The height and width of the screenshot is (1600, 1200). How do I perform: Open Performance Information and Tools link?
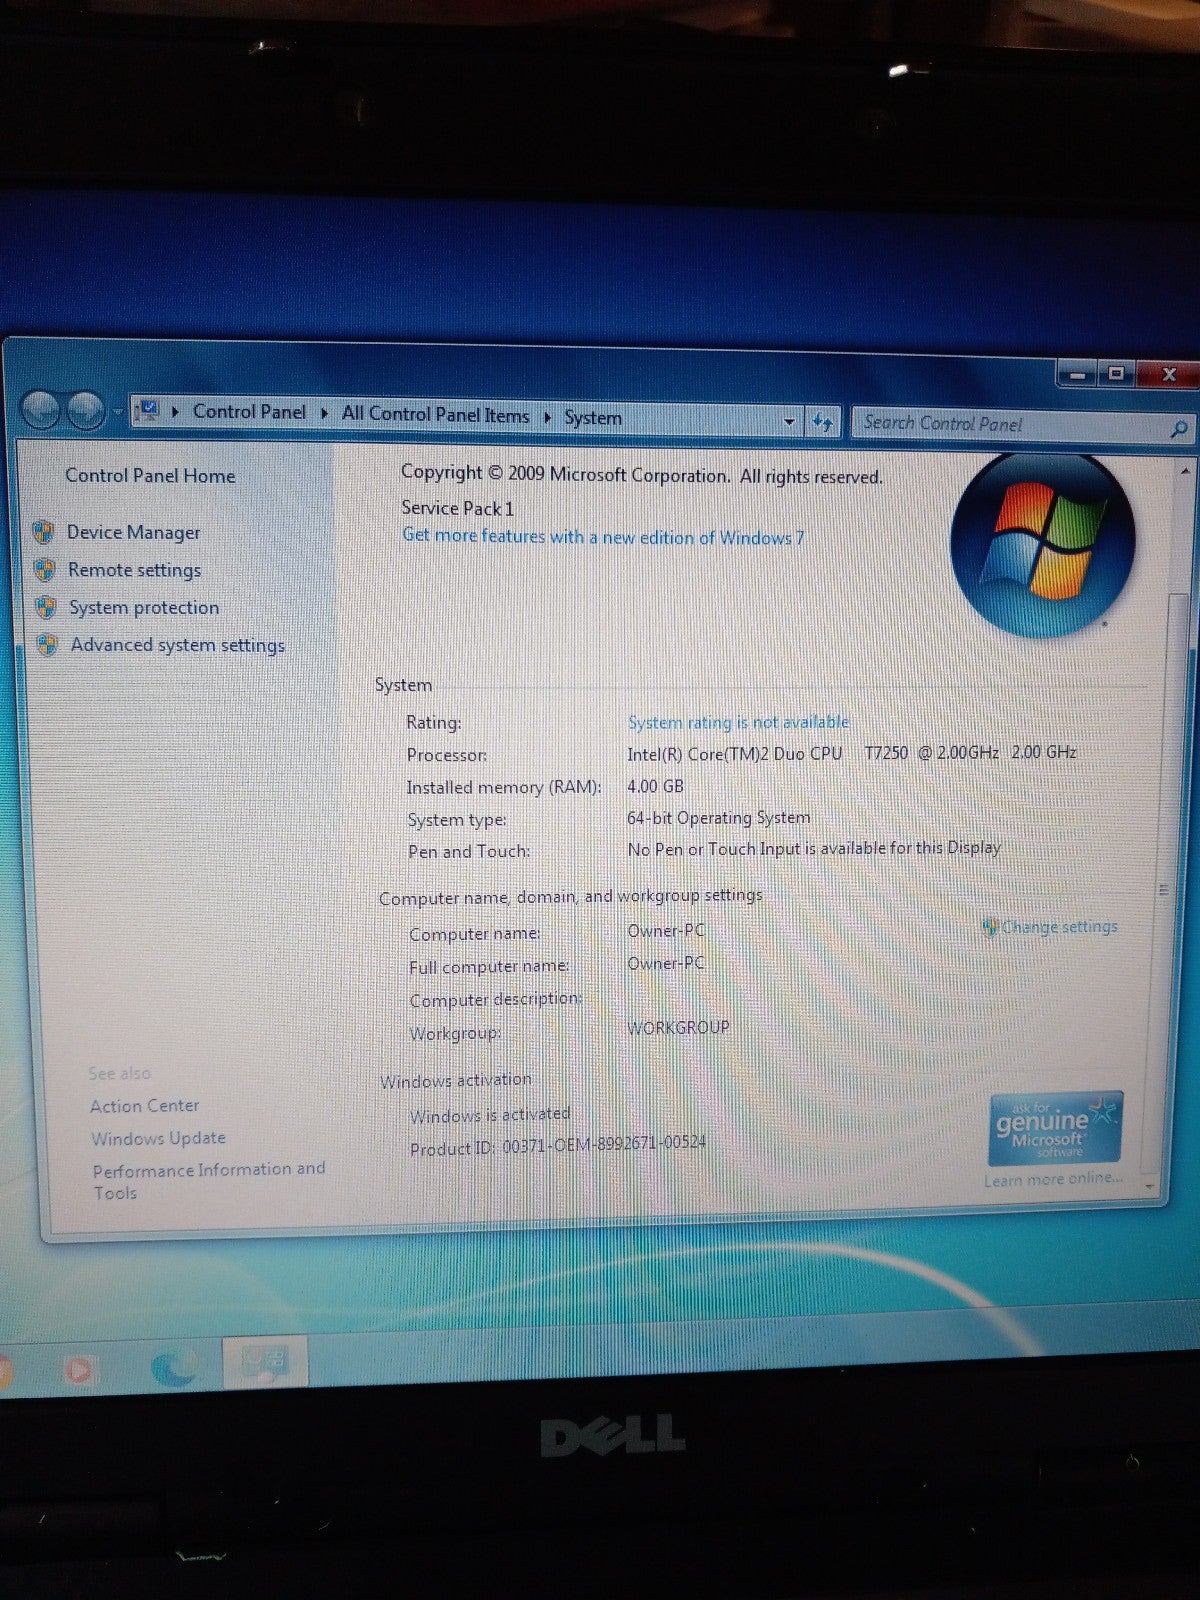tap(208, 1180)
